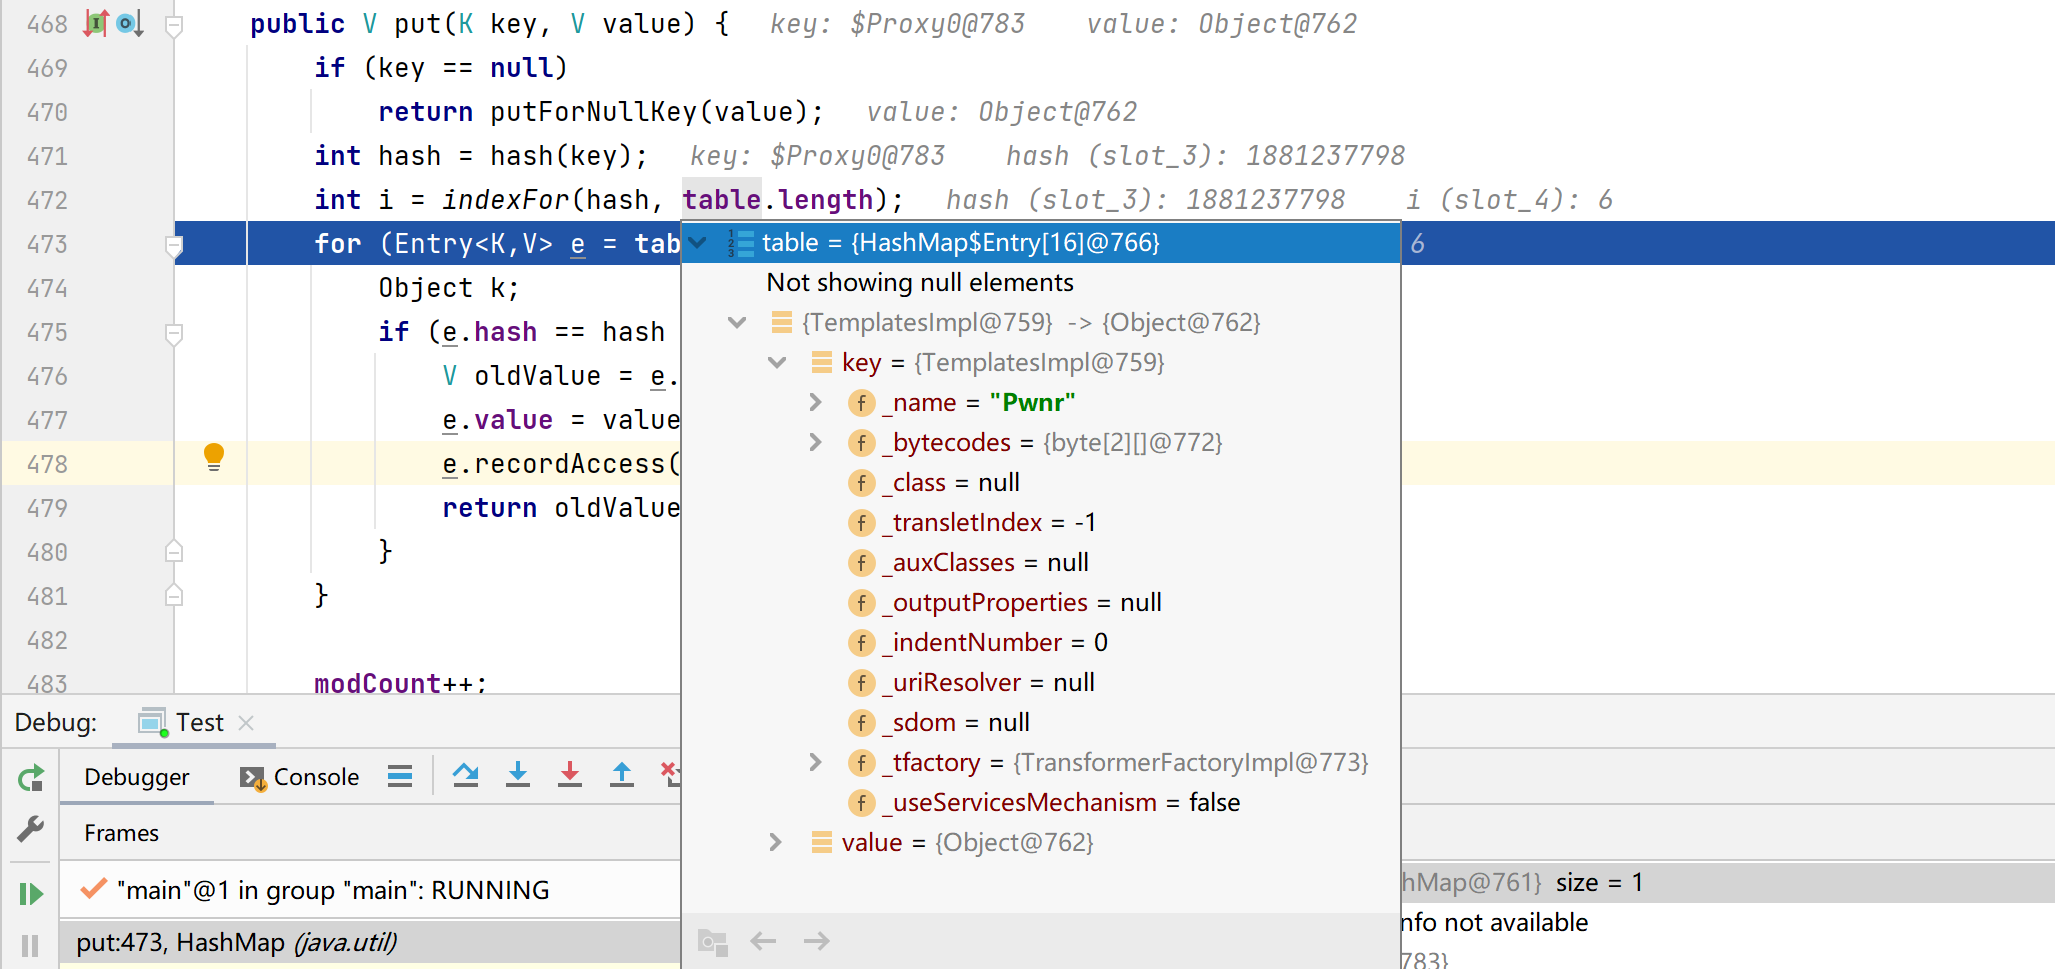Viewport: 2055px width, 969px height.
Task: Click the new-watch icon at popup bottom
Action: coord(712,941)
